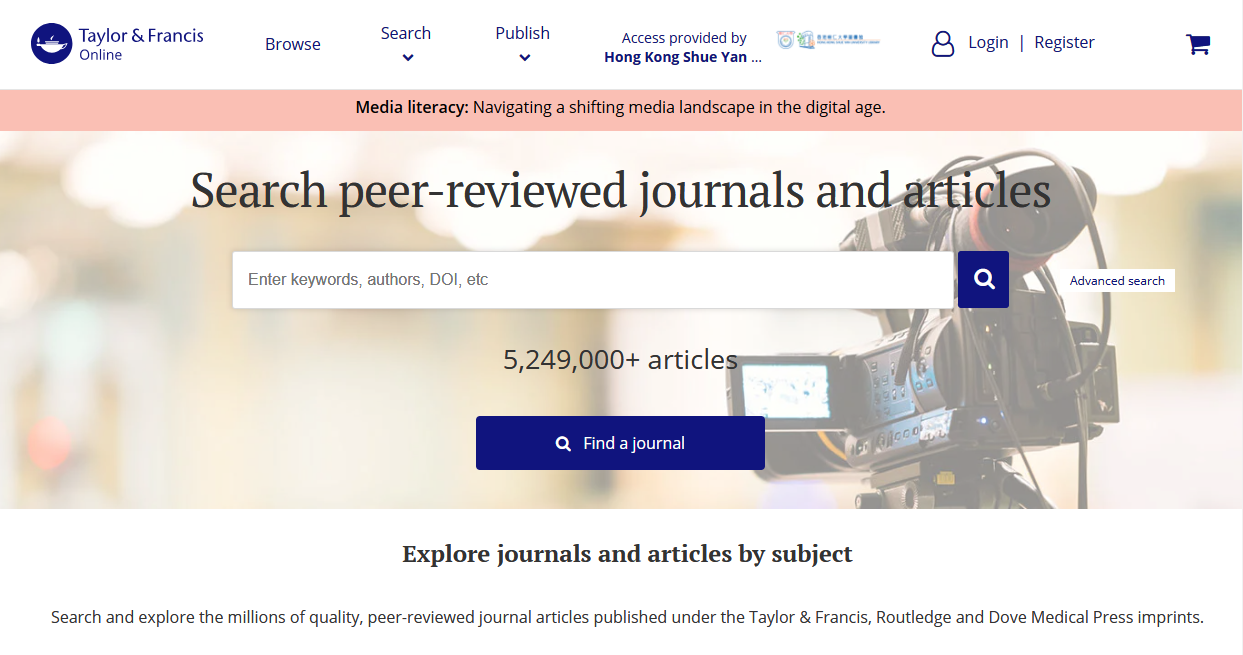Click the Explore journals and articles by subject heading
Screen dimensions: 1243x655
click(x=627, y=554)
